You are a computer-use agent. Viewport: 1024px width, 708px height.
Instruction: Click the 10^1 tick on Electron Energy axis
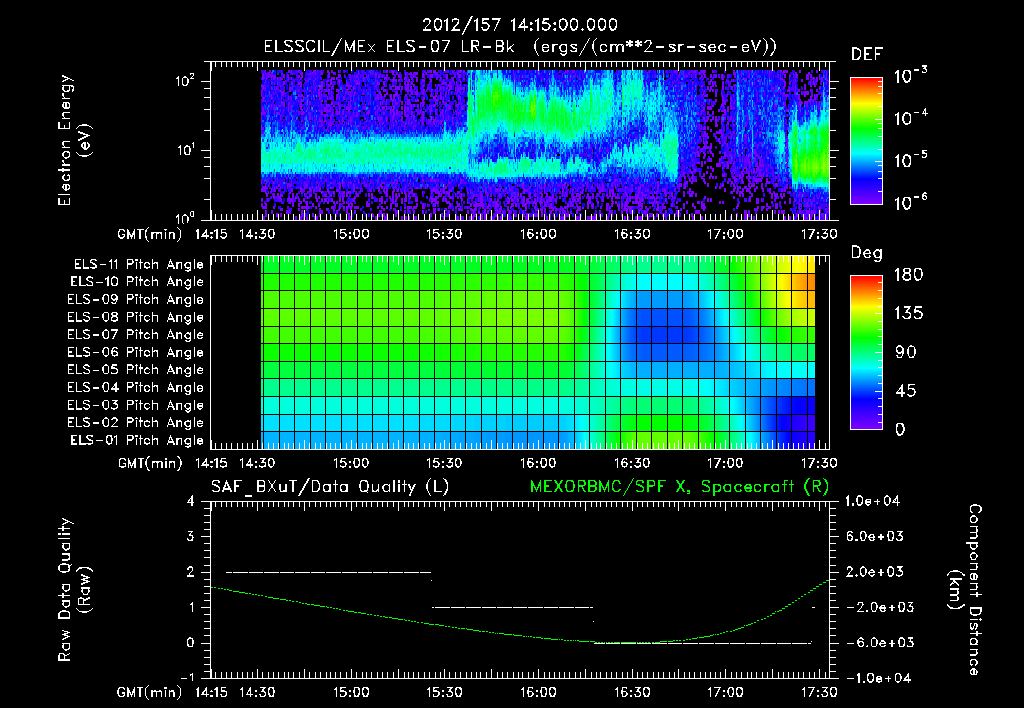(185, 150)
